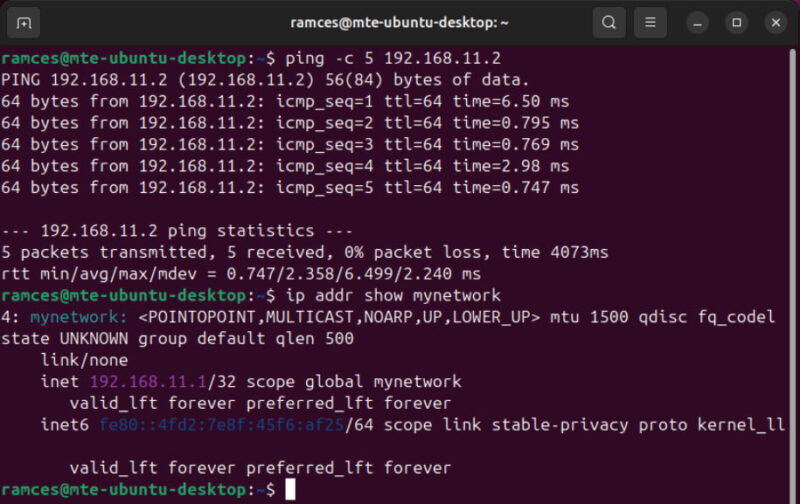This screenshot has width=800, height=504.
Task: Click the '5 packets transmitted, 5 received' line
Action: tap(305, 253)
